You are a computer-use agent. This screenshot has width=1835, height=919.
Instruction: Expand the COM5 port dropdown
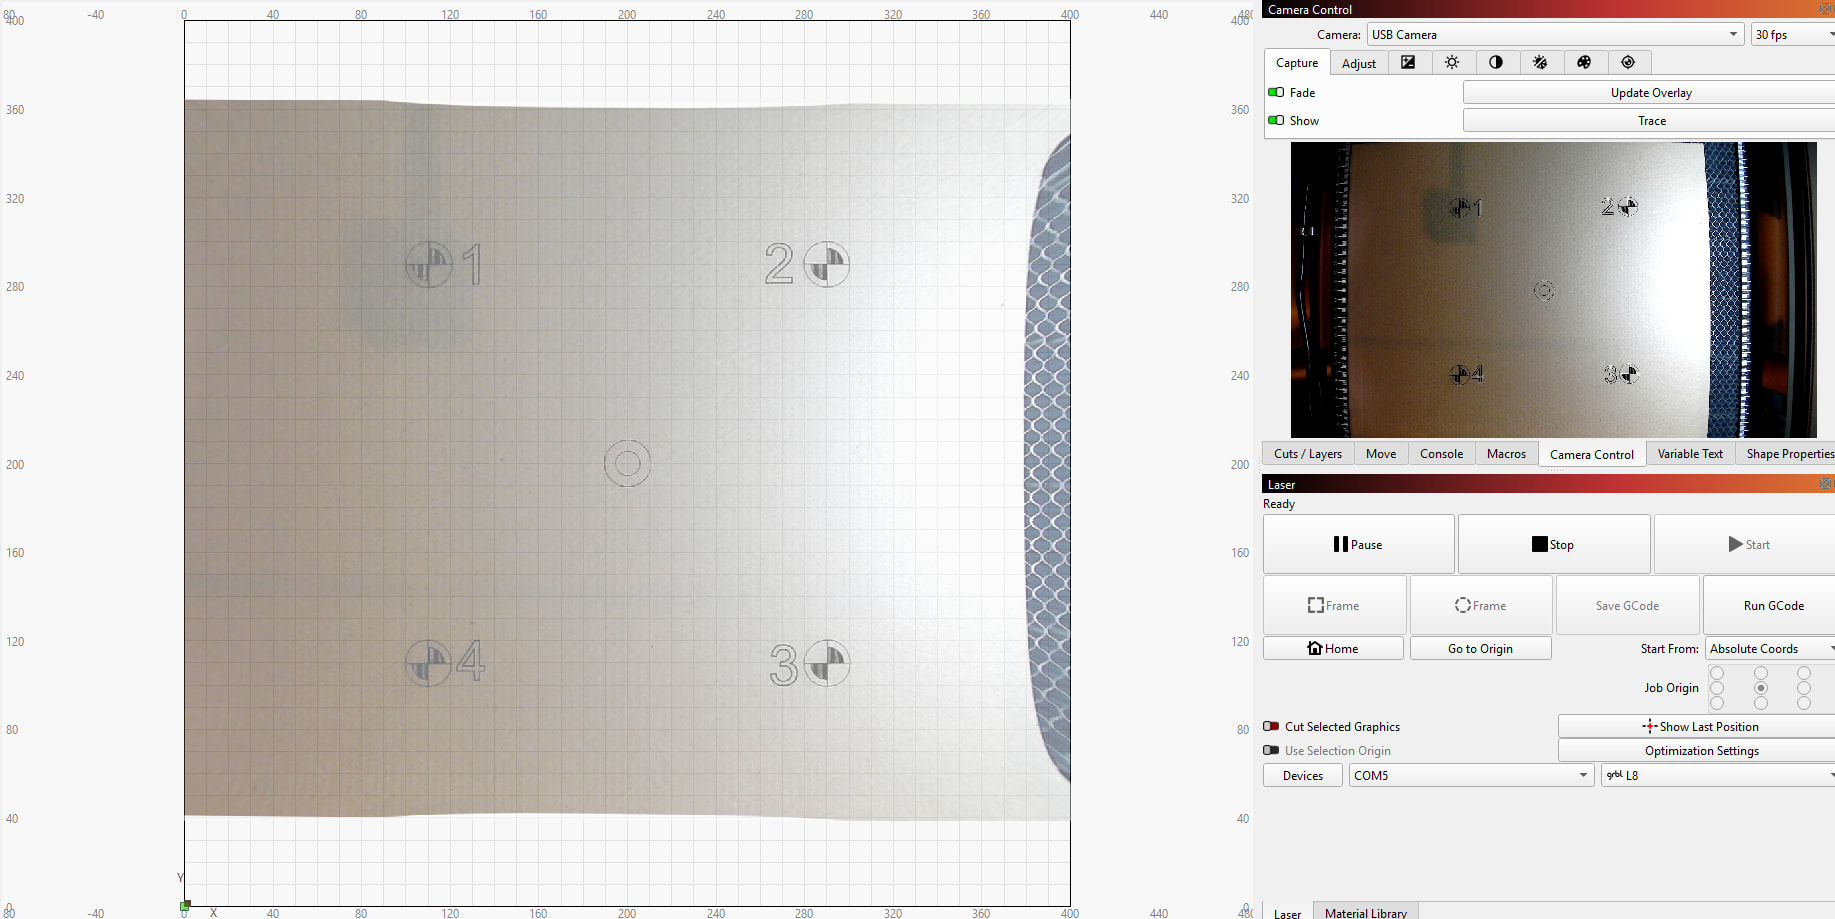pos(1470,776)
